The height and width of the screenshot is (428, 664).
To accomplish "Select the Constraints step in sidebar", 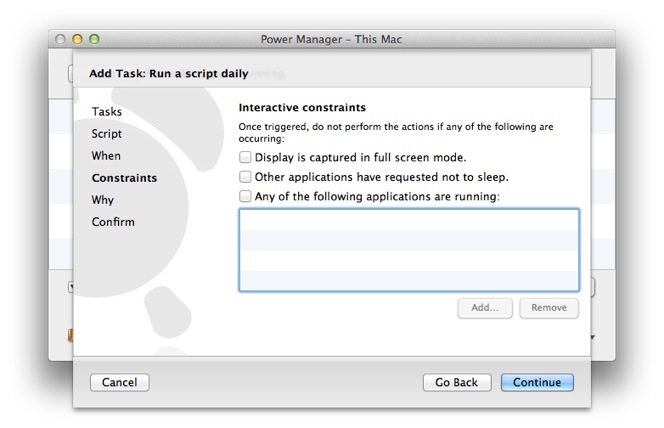I will pos(124,178).
